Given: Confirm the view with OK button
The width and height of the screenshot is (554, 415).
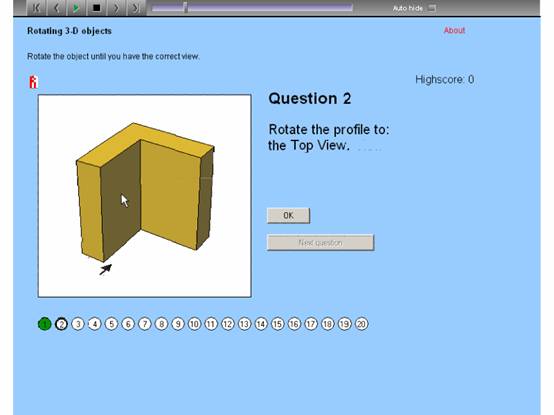Looking at the screenshot, I should (288, 215).
